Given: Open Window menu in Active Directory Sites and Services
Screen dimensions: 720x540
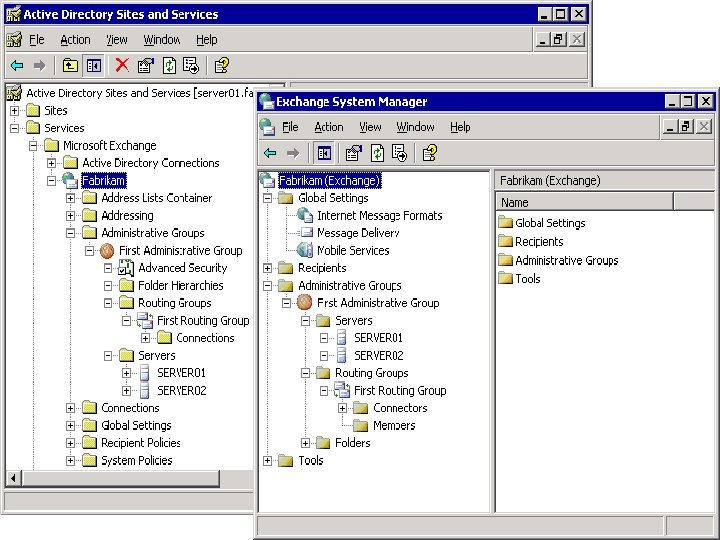Looking at the screenshot, I should (162, 40).
